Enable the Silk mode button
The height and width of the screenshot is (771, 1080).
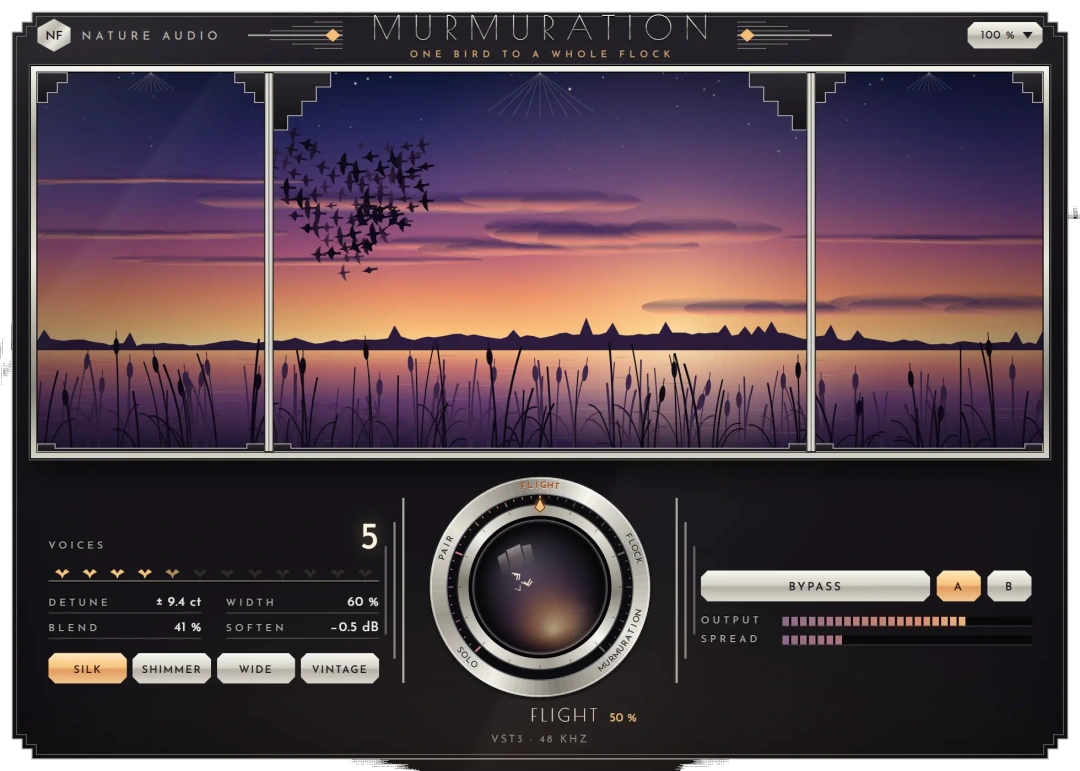tap(87, 668)
